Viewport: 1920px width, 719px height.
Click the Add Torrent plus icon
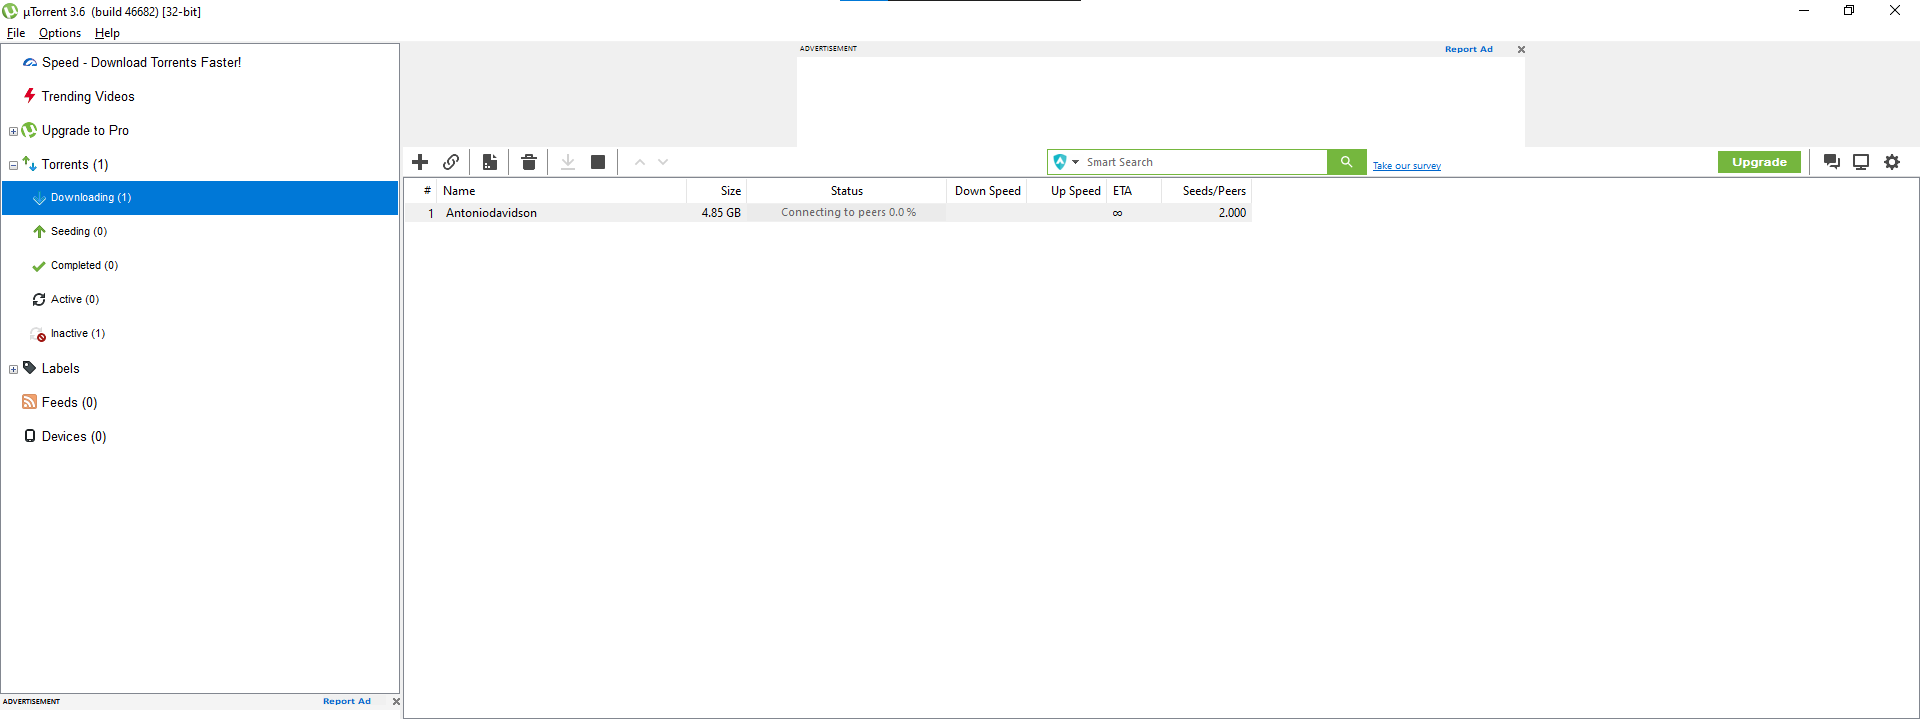point(420,162)
